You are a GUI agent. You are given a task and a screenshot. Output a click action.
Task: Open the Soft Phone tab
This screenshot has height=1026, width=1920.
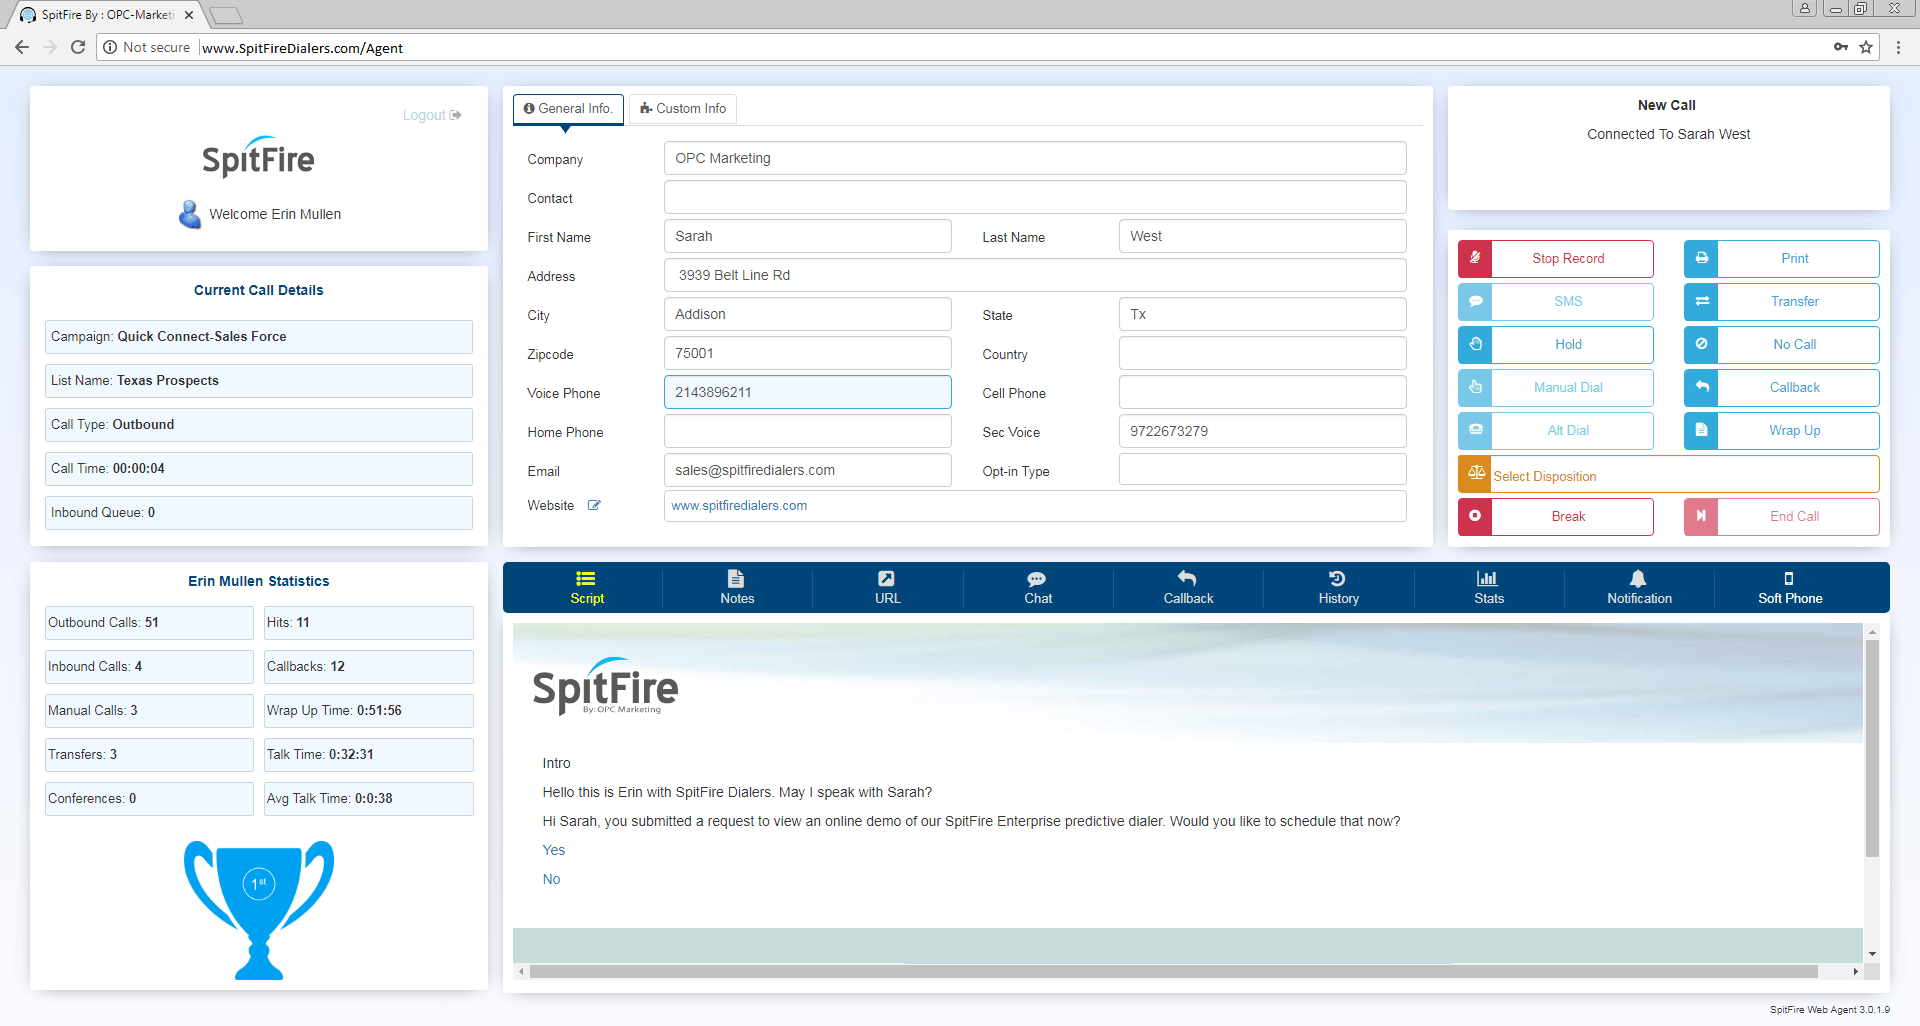[1790, 587]
